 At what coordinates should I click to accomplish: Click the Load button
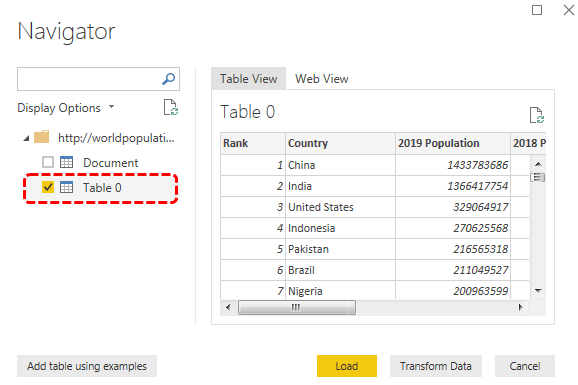point(347,366)
